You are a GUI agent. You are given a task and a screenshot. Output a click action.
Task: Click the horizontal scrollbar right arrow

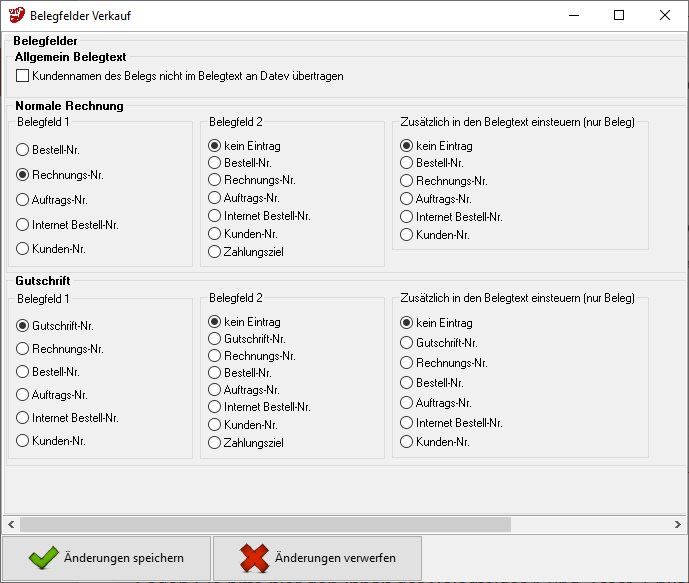pyautogui.click(x=677, y=524)
